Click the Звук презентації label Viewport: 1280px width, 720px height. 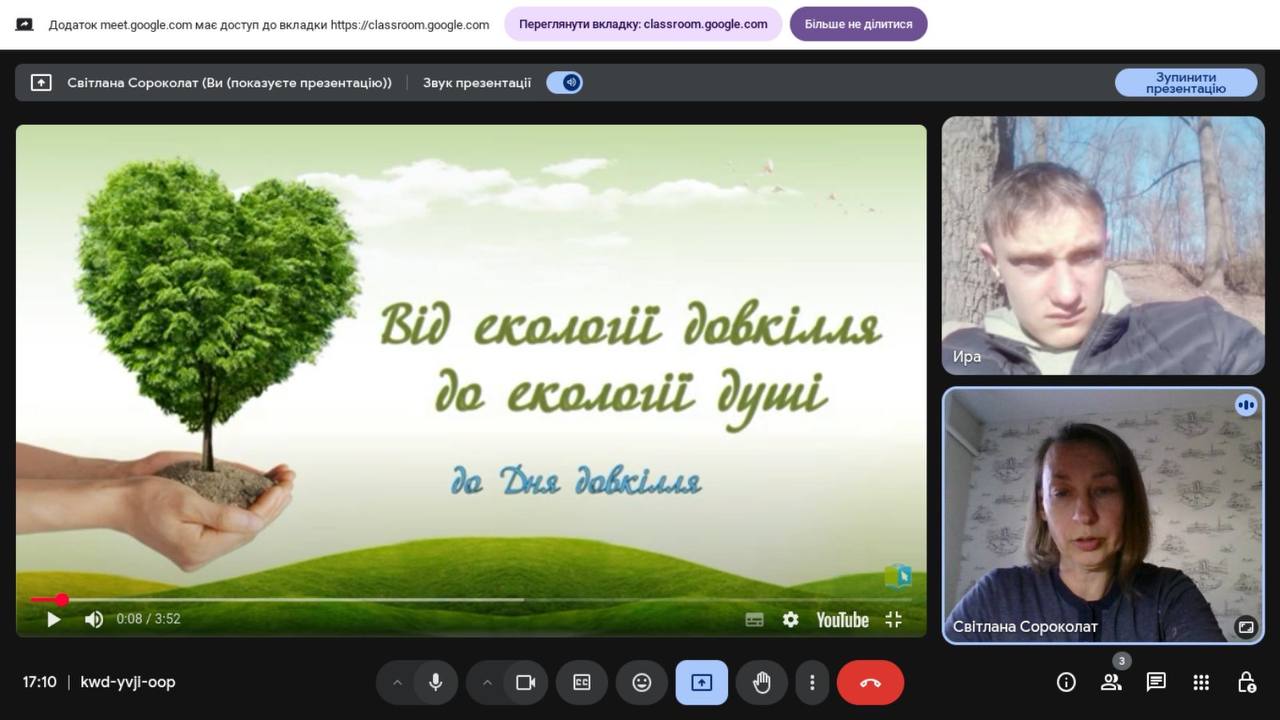point(477,83)
